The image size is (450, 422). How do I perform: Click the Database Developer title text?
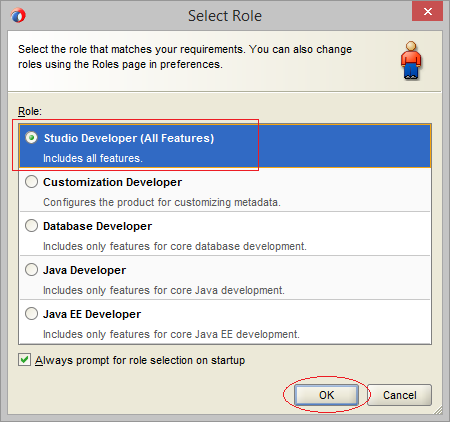[x=97, y=226]
